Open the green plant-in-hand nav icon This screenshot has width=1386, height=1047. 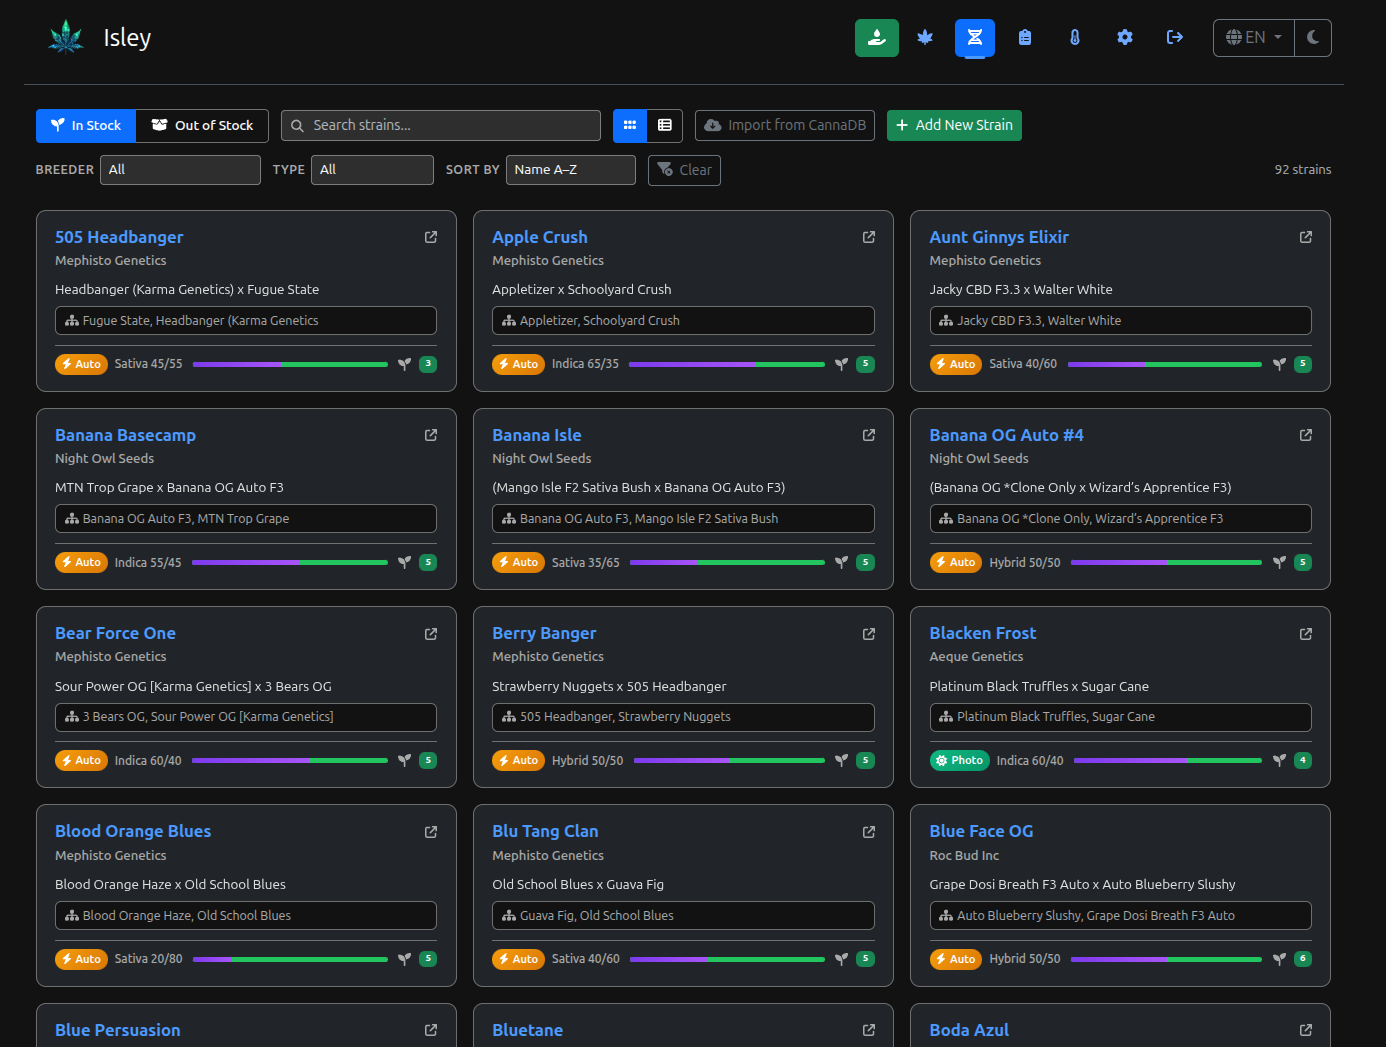[x=877, y=38]
